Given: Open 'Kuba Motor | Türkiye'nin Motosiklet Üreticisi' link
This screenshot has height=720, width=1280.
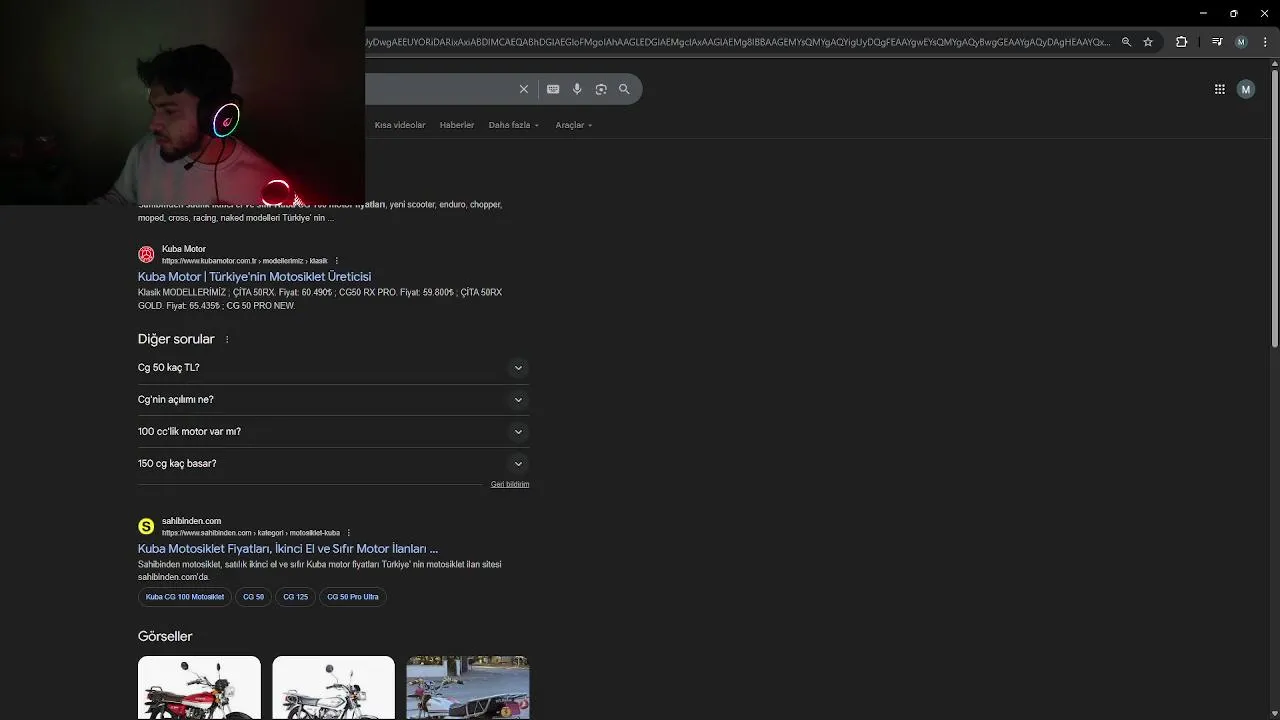Looking at the screenshot, I should pos(254,277).
